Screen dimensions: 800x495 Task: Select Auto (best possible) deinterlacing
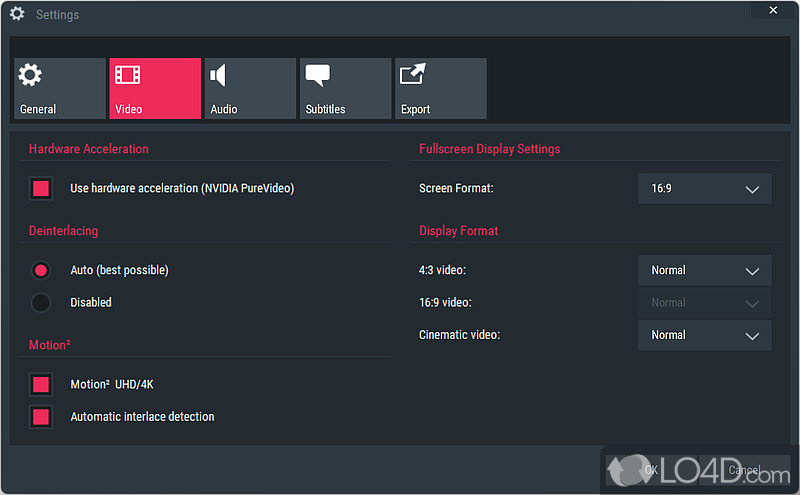41,270
